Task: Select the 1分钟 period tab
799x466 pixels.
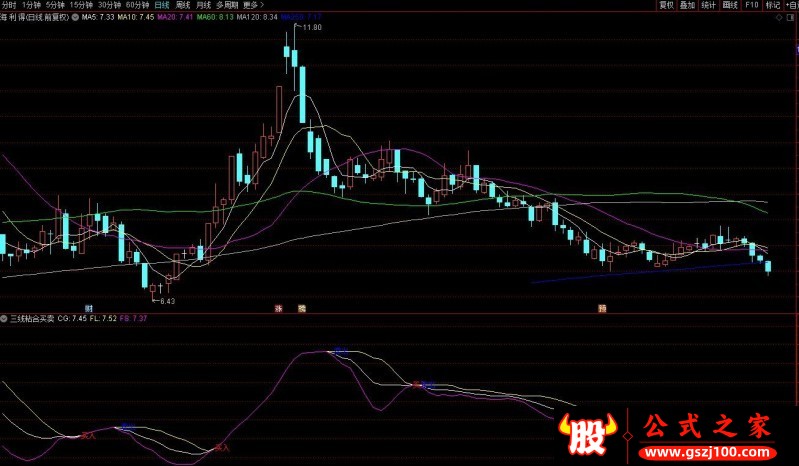Action: click(x=31, y=5)
